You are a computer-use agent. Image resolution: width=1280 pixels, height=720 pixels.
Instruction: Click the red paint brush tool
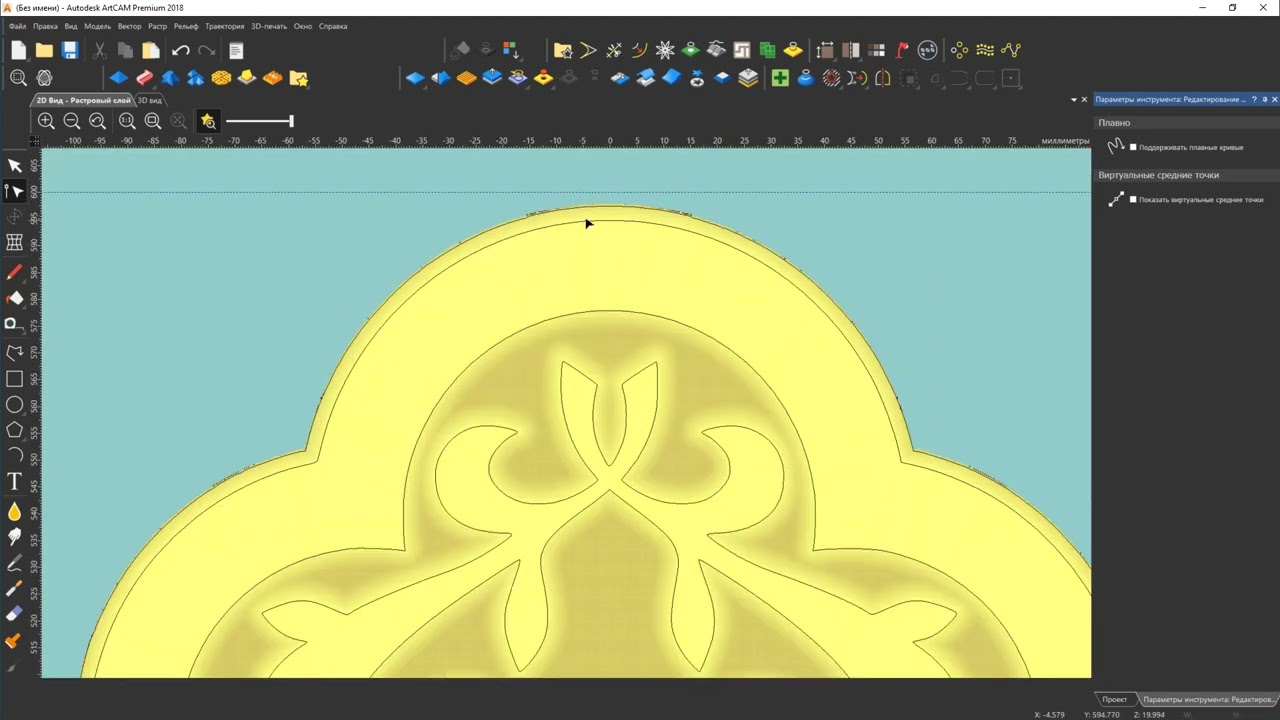(14, 272)
